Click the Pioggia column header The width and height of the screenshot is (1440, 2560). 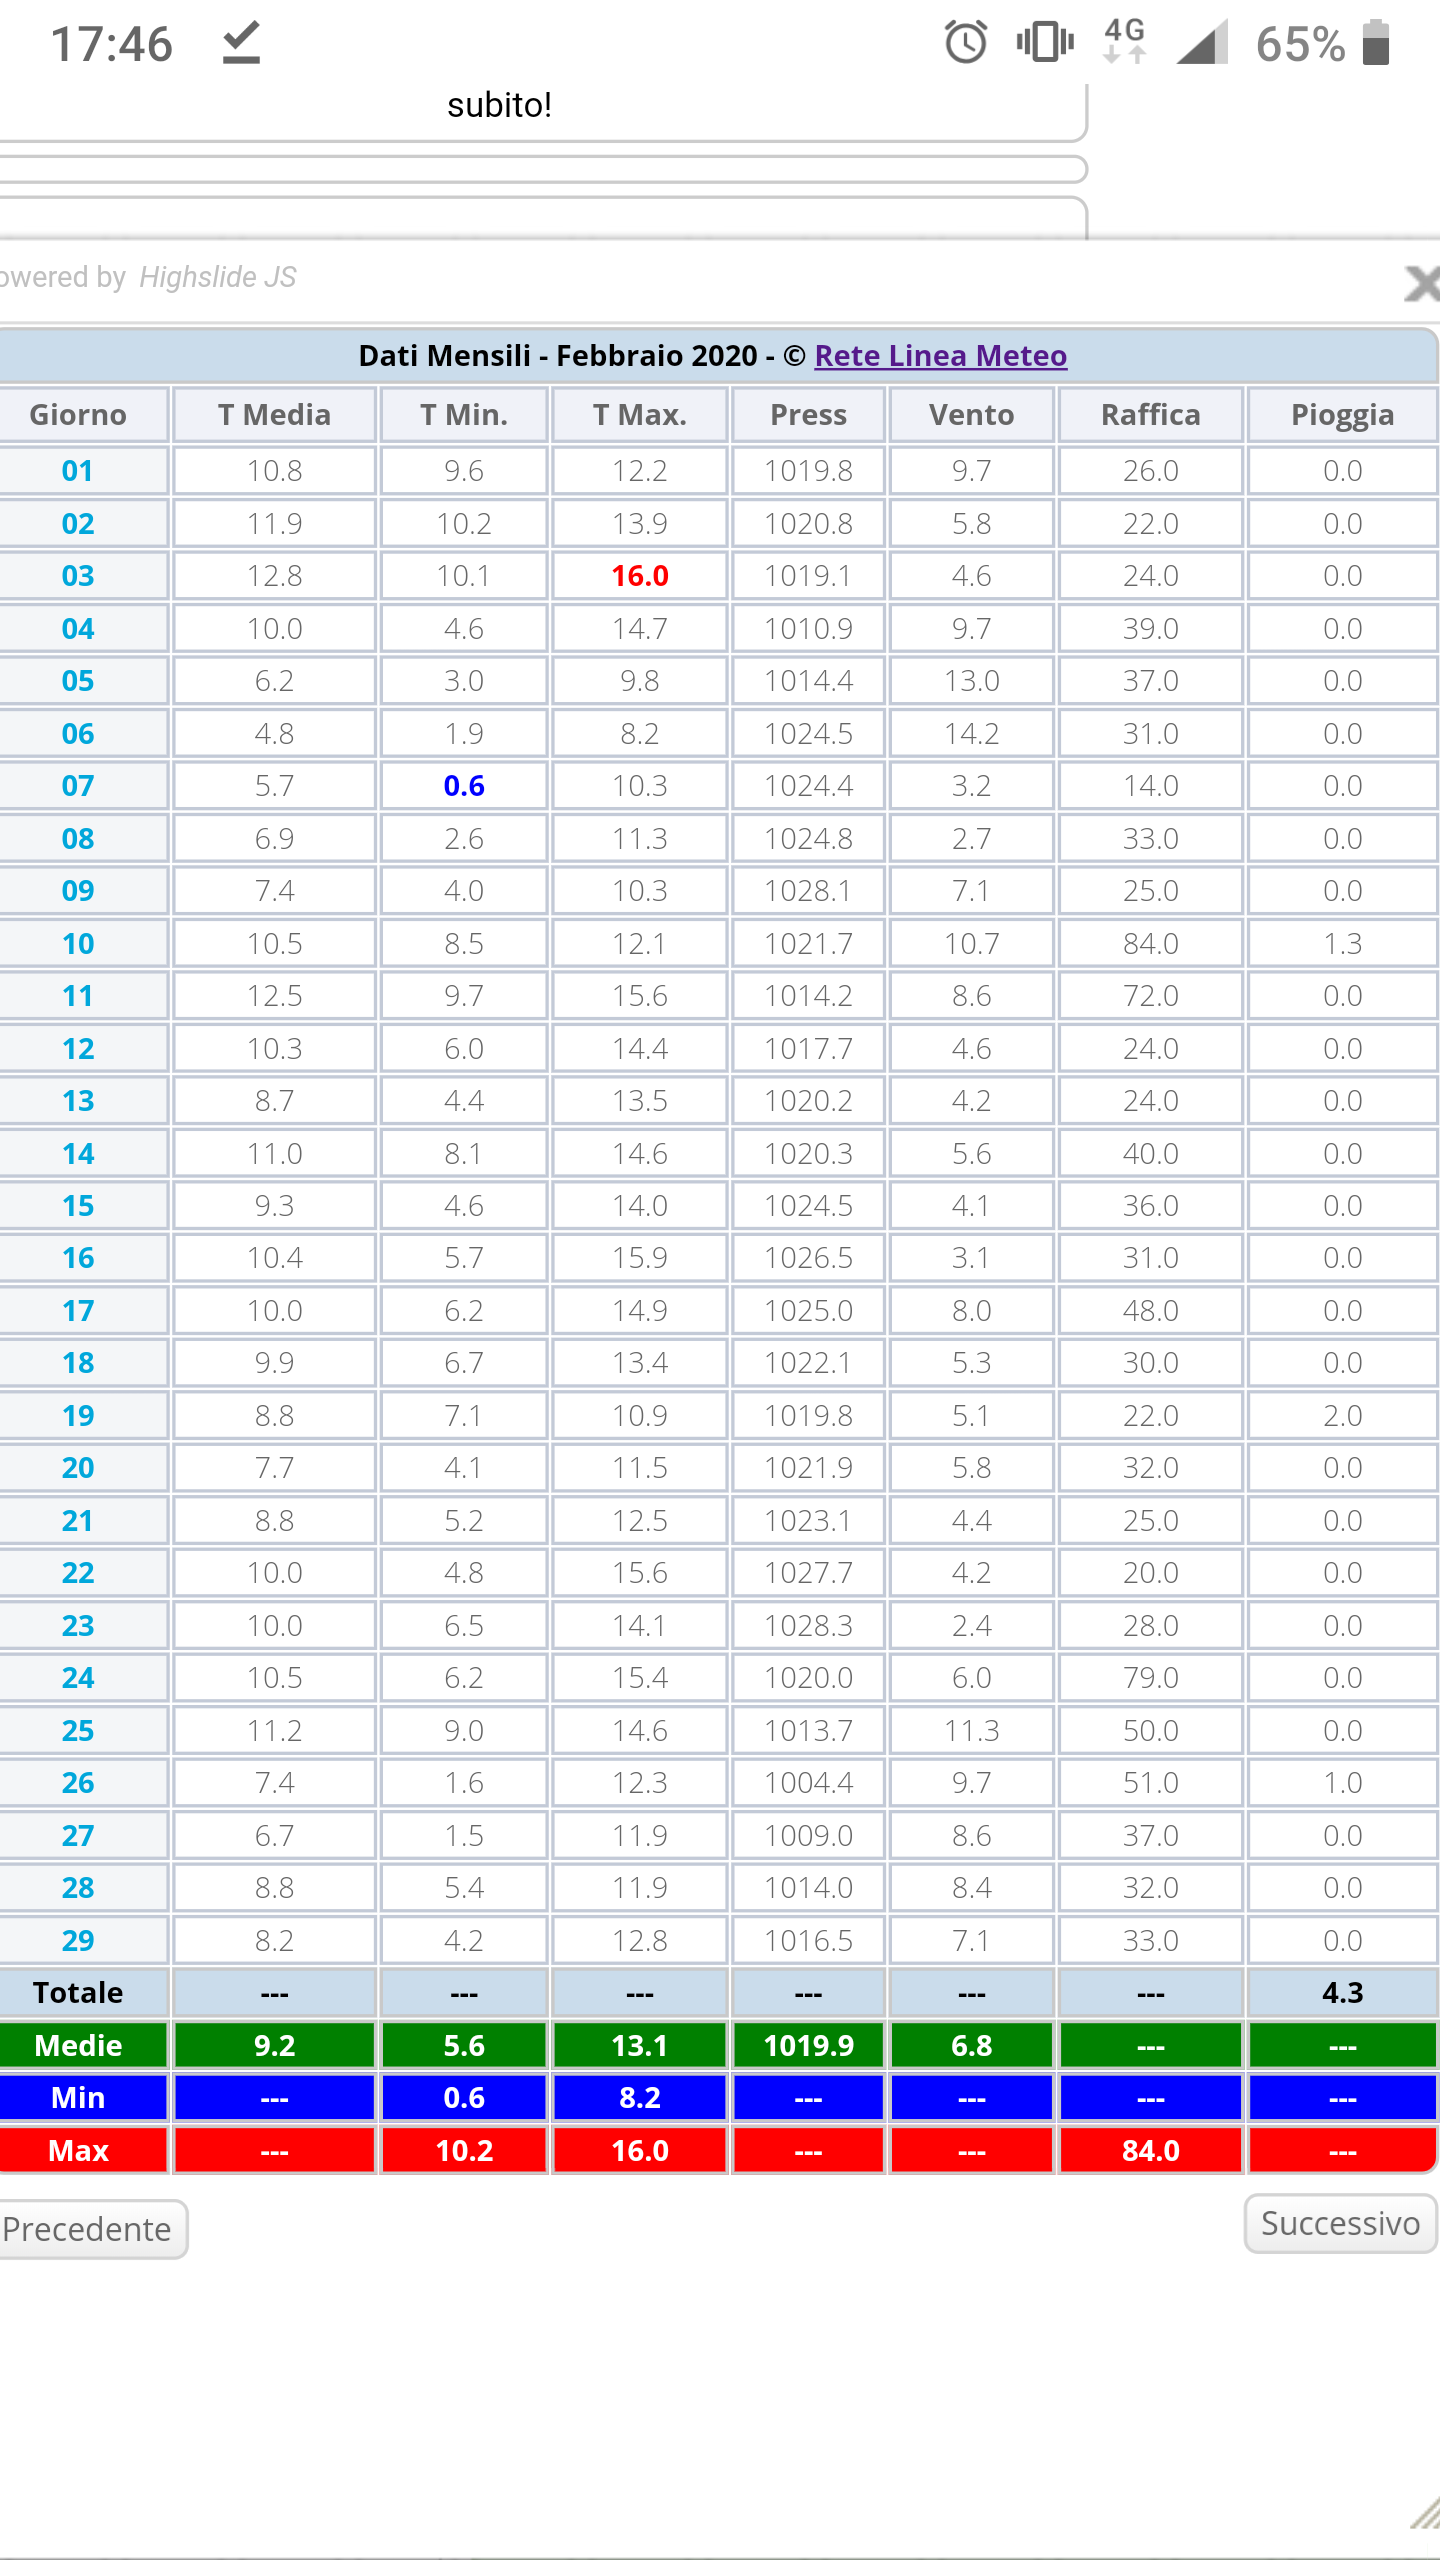[x=1342, y=415]
